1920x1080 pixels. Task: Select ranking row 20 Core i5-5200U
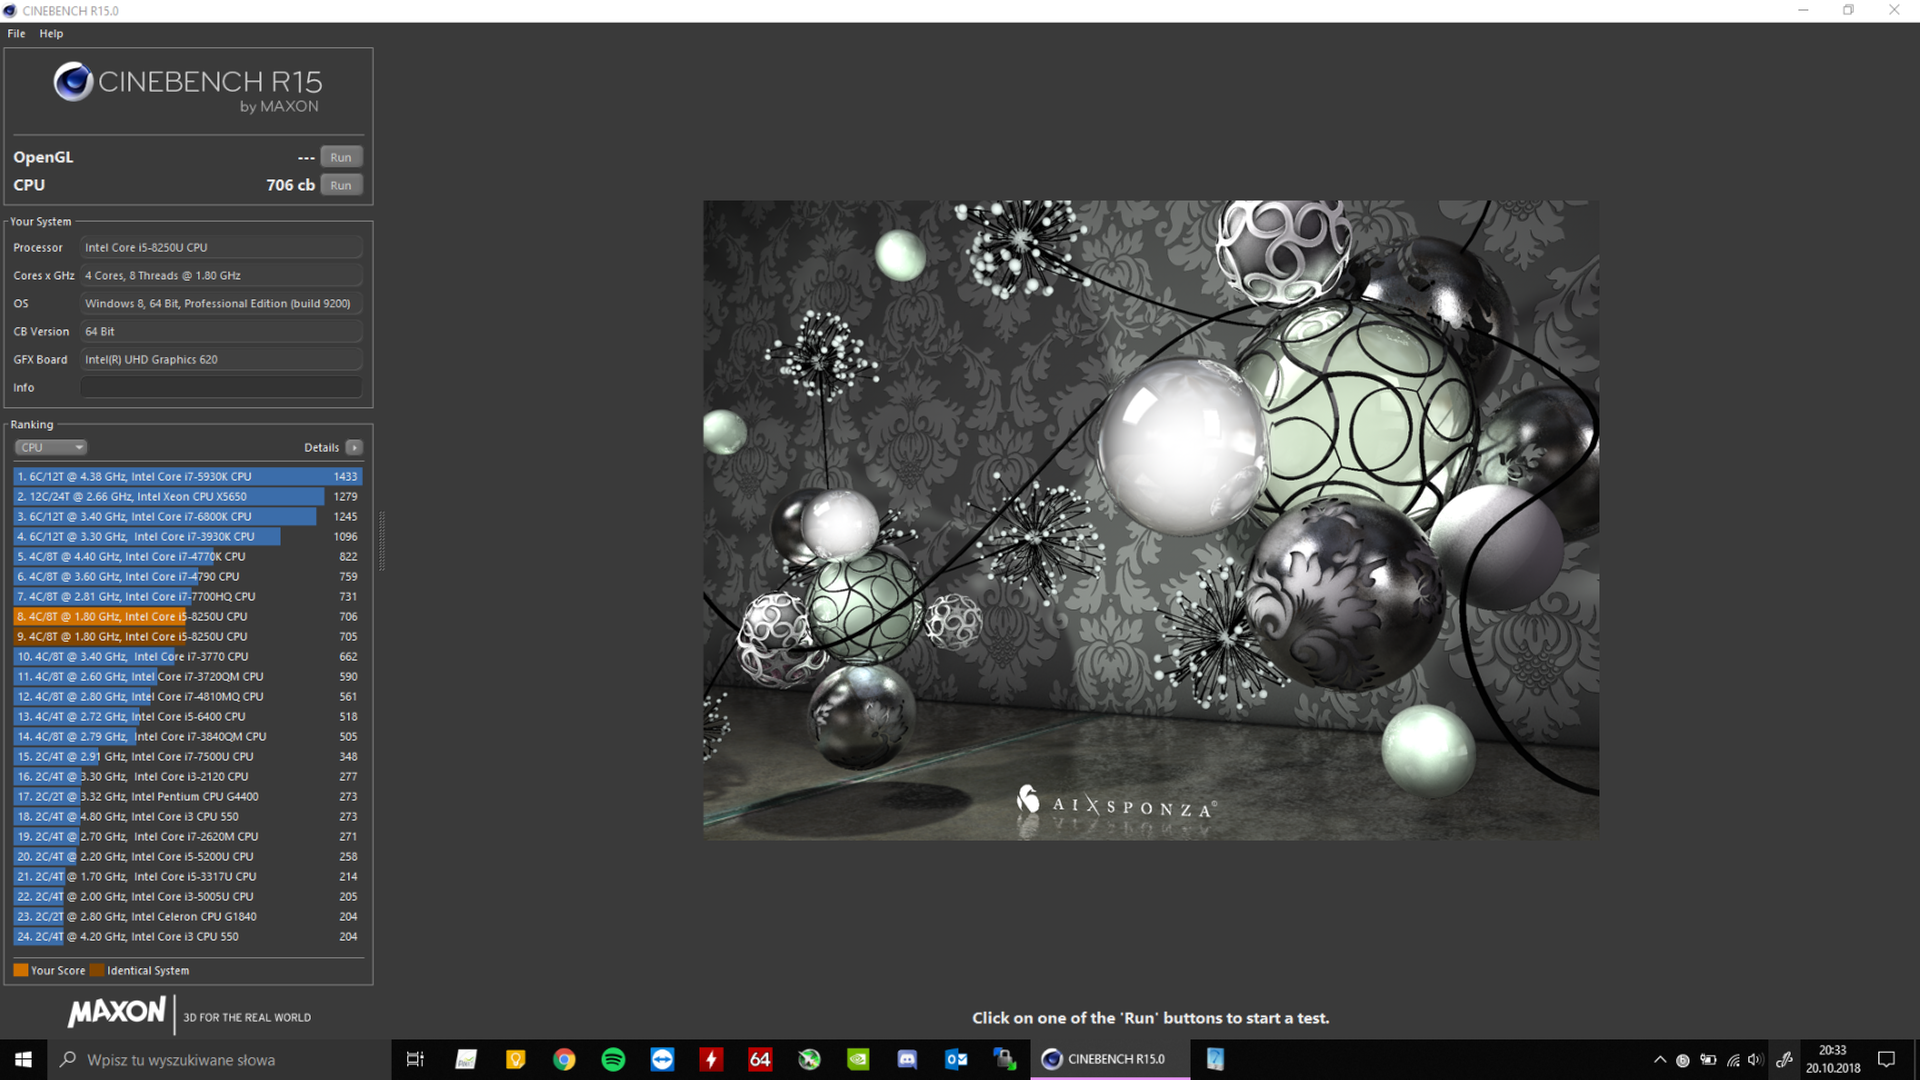pyautogui.click(x=188, y=856)
